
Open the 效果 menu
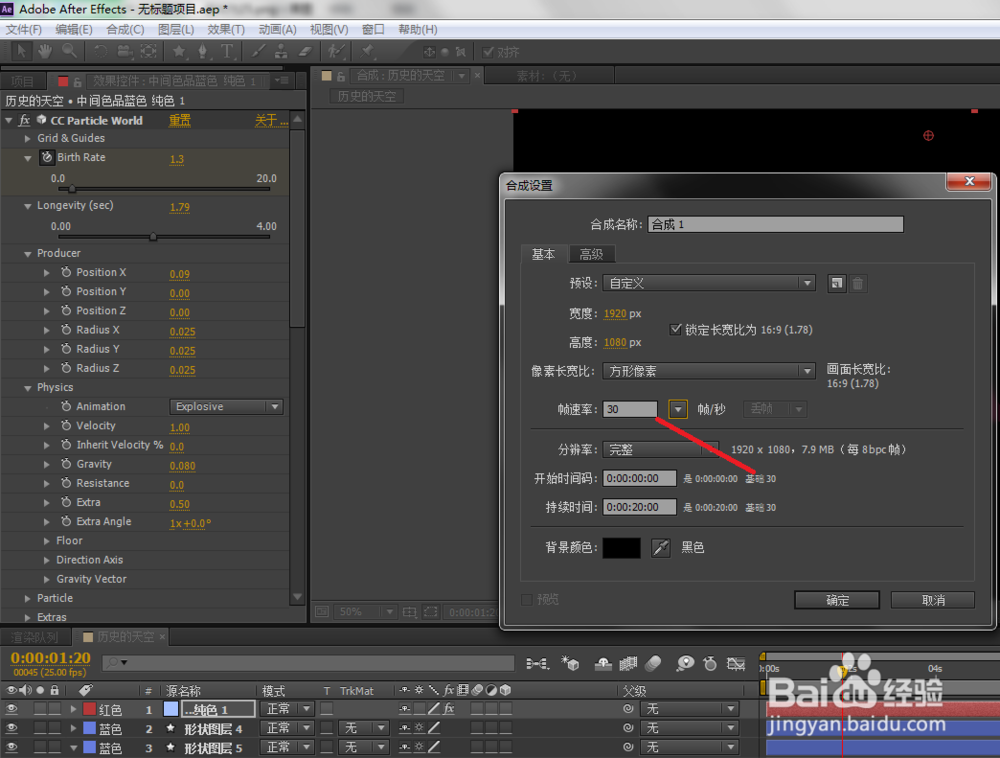(226, 29)
